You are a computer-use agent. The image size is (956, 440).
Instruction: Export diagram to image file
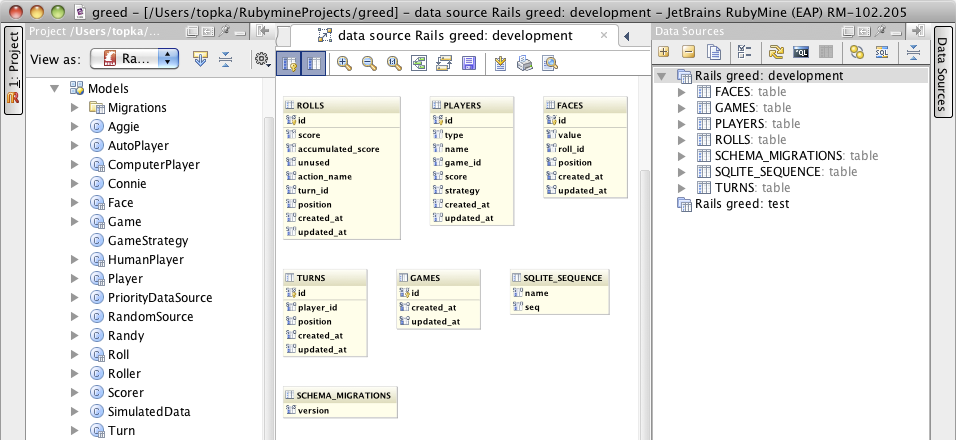tap(501, 63)
